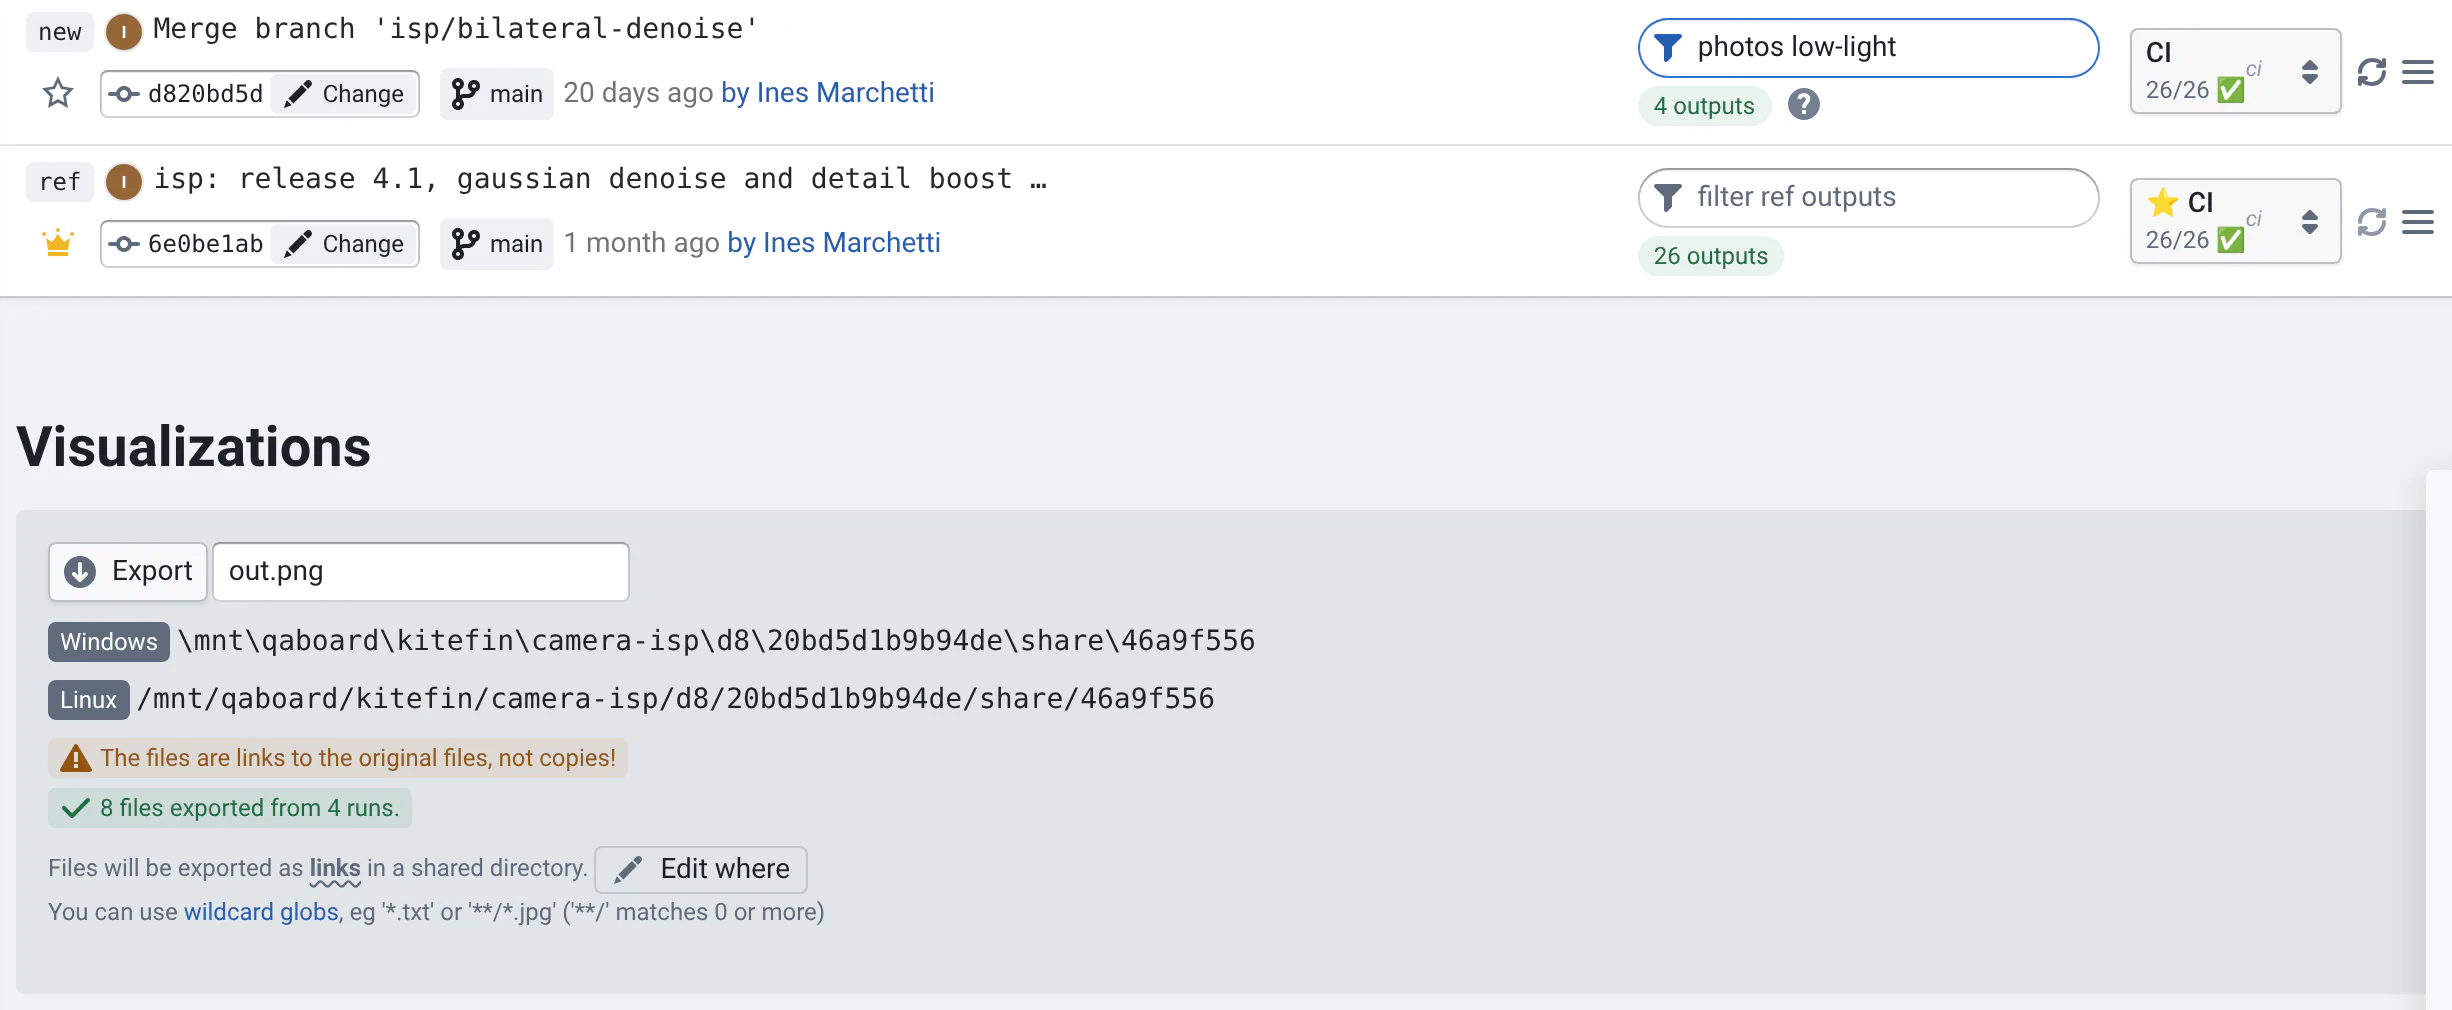The width and height of the screenshot is (2452, 1010).
Task: Refresh the ref commit's outputs
Action: click(x=2372, y=222)
